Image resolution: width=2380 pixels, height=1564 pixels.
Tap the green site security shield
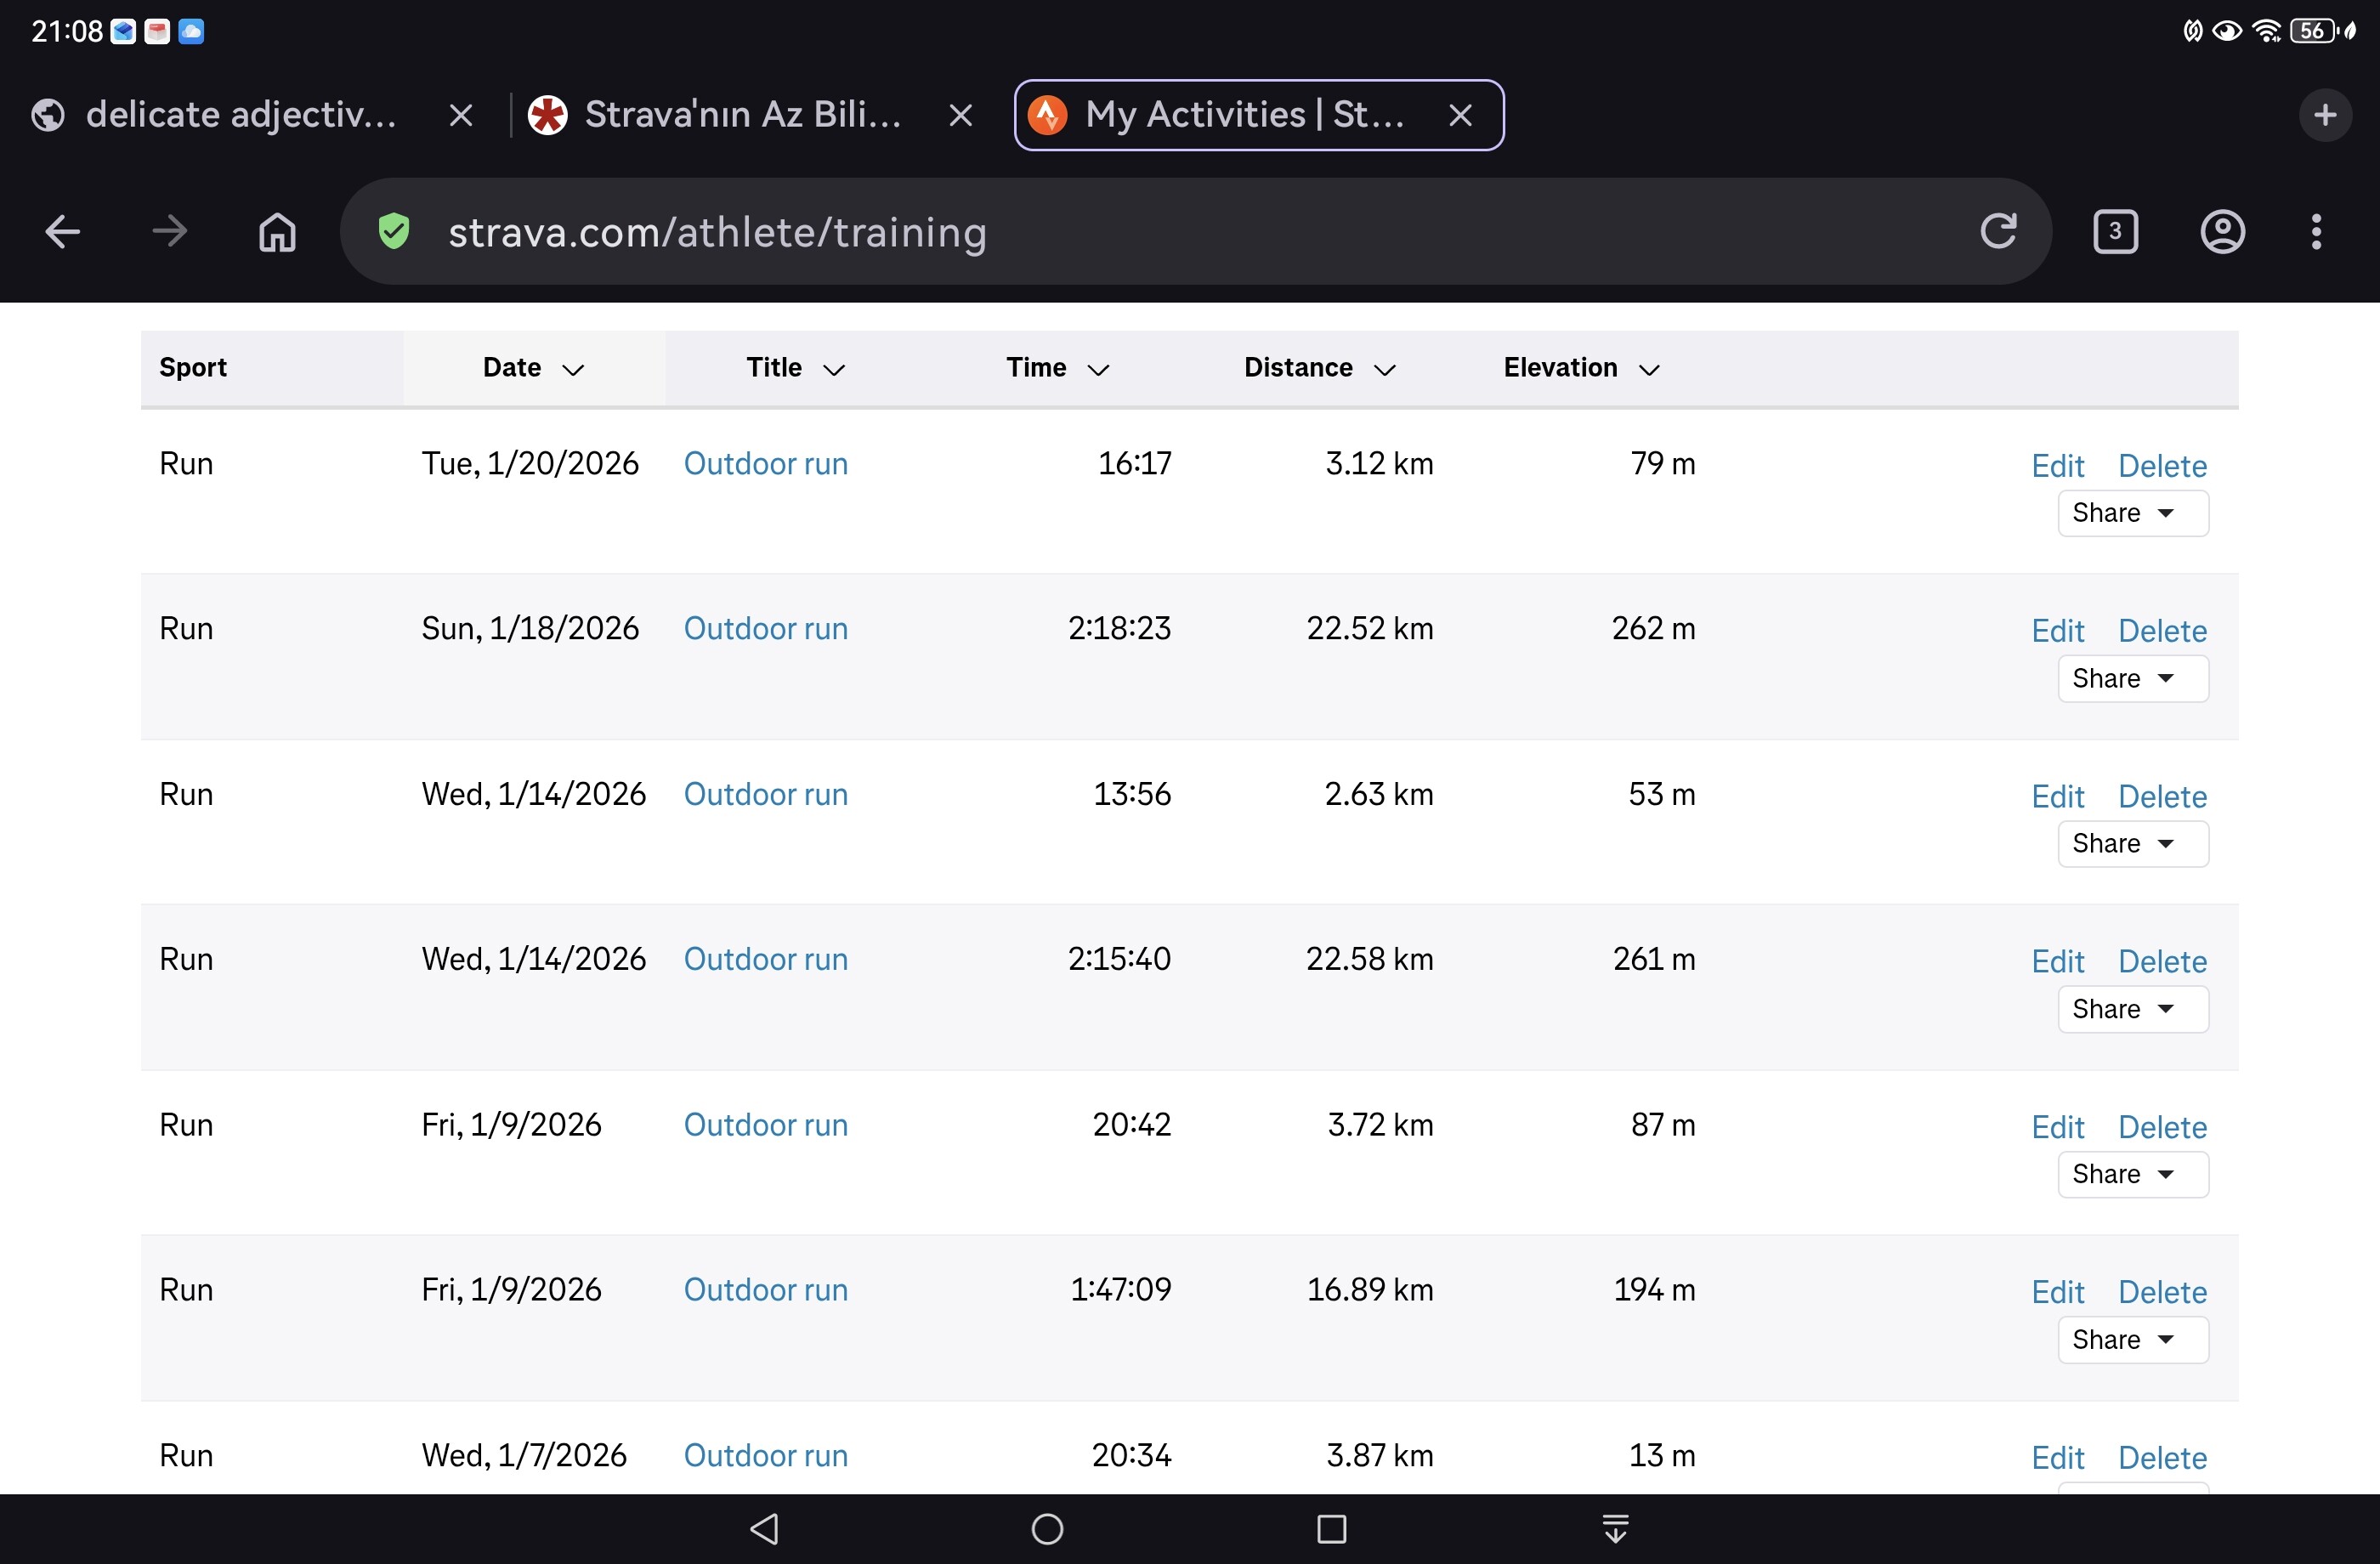pyautogui.click(x=394, y=232)
